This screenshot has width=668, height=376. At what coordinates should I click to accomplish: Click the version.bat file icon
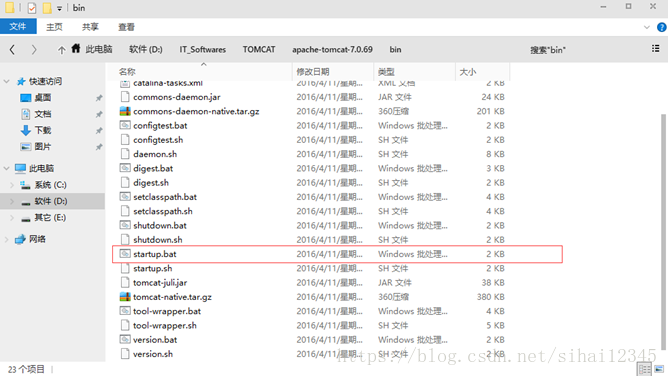click(x=125, y=339)
